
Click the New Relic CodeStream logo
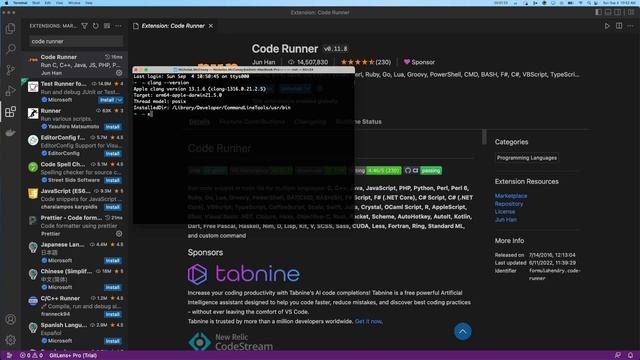point(230,342)
